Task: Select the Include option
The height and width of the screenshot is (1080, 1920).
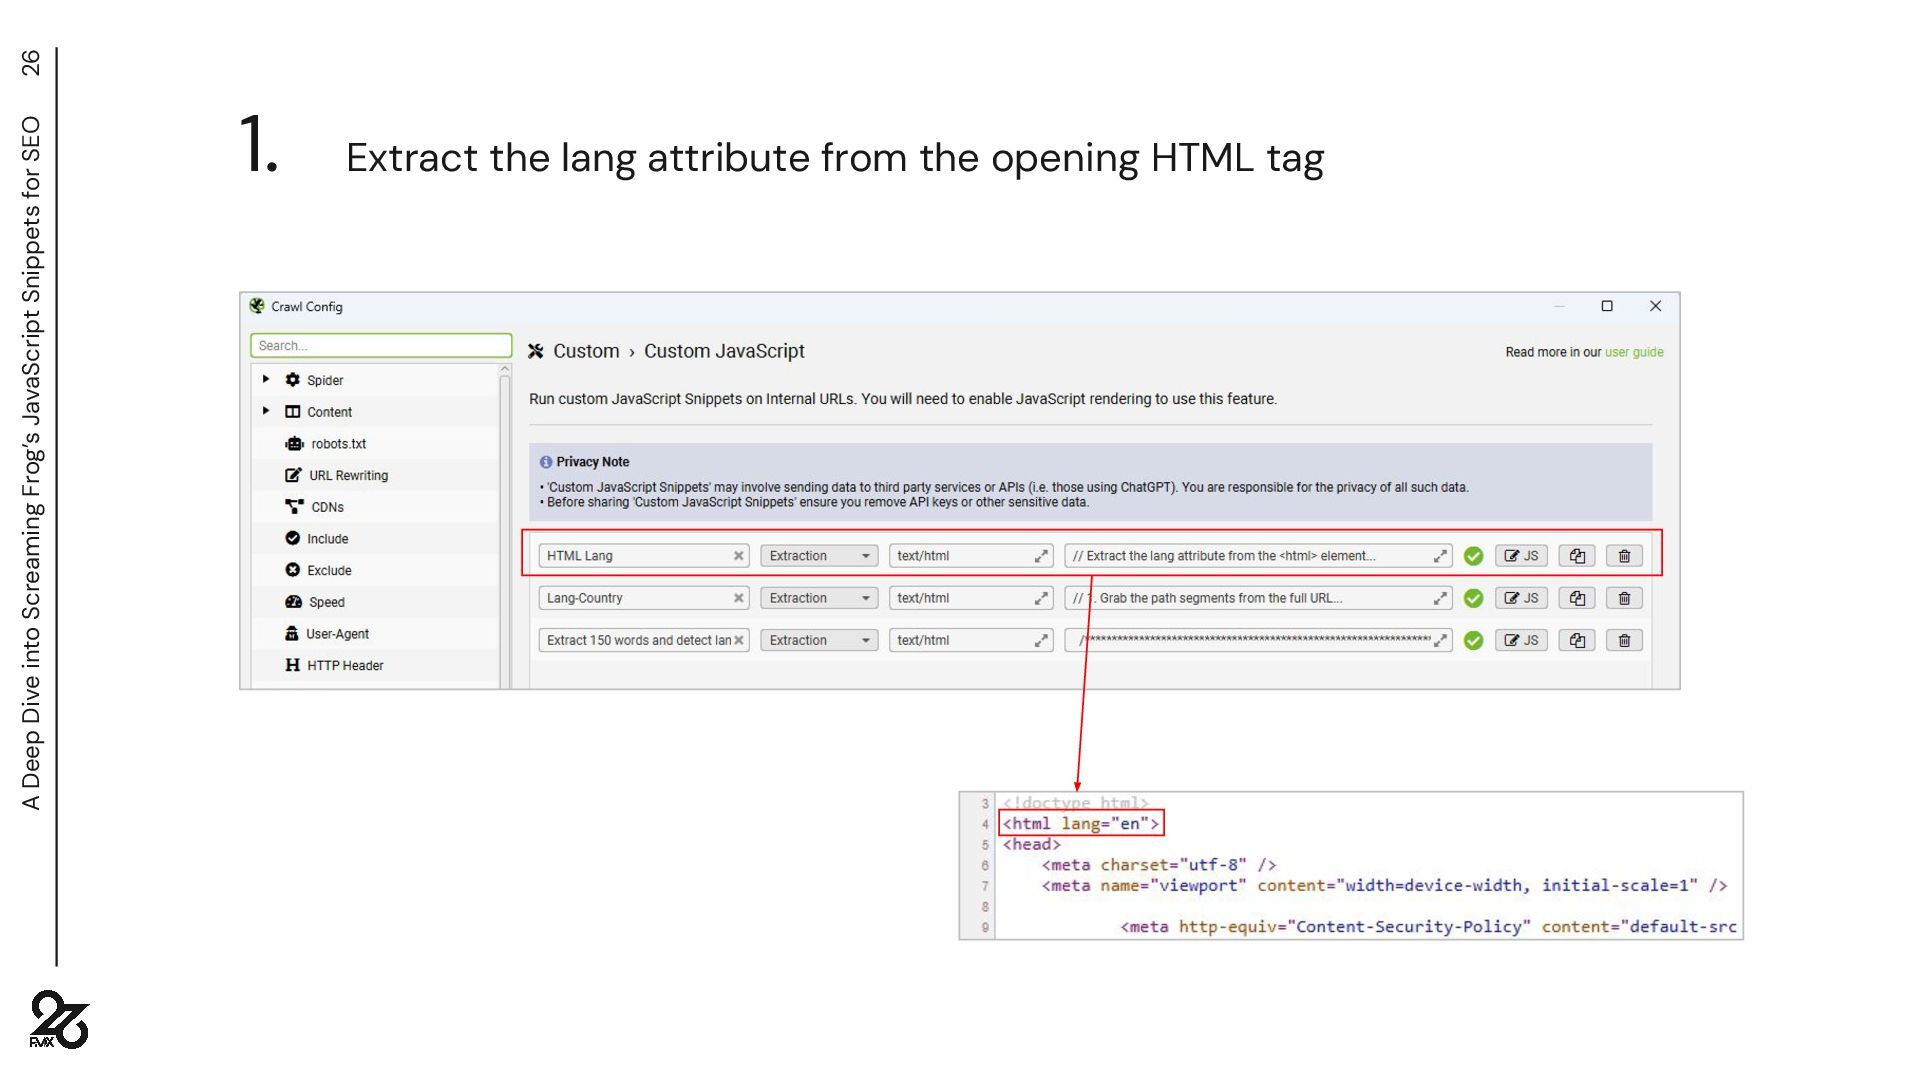Action: (x=327, y=539)
